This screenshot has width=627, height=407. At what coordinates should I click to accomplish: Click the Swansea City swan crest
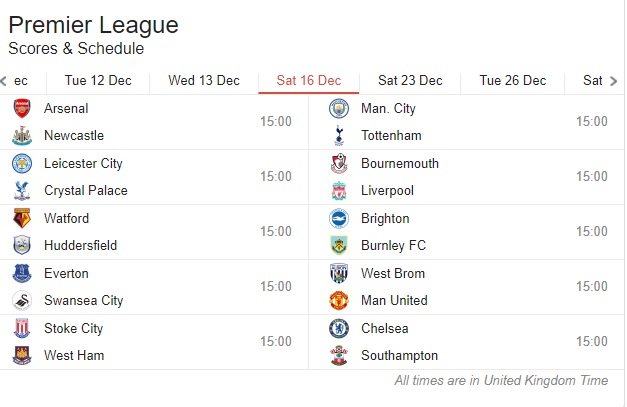pyautogui.click(x=22, y=300)
